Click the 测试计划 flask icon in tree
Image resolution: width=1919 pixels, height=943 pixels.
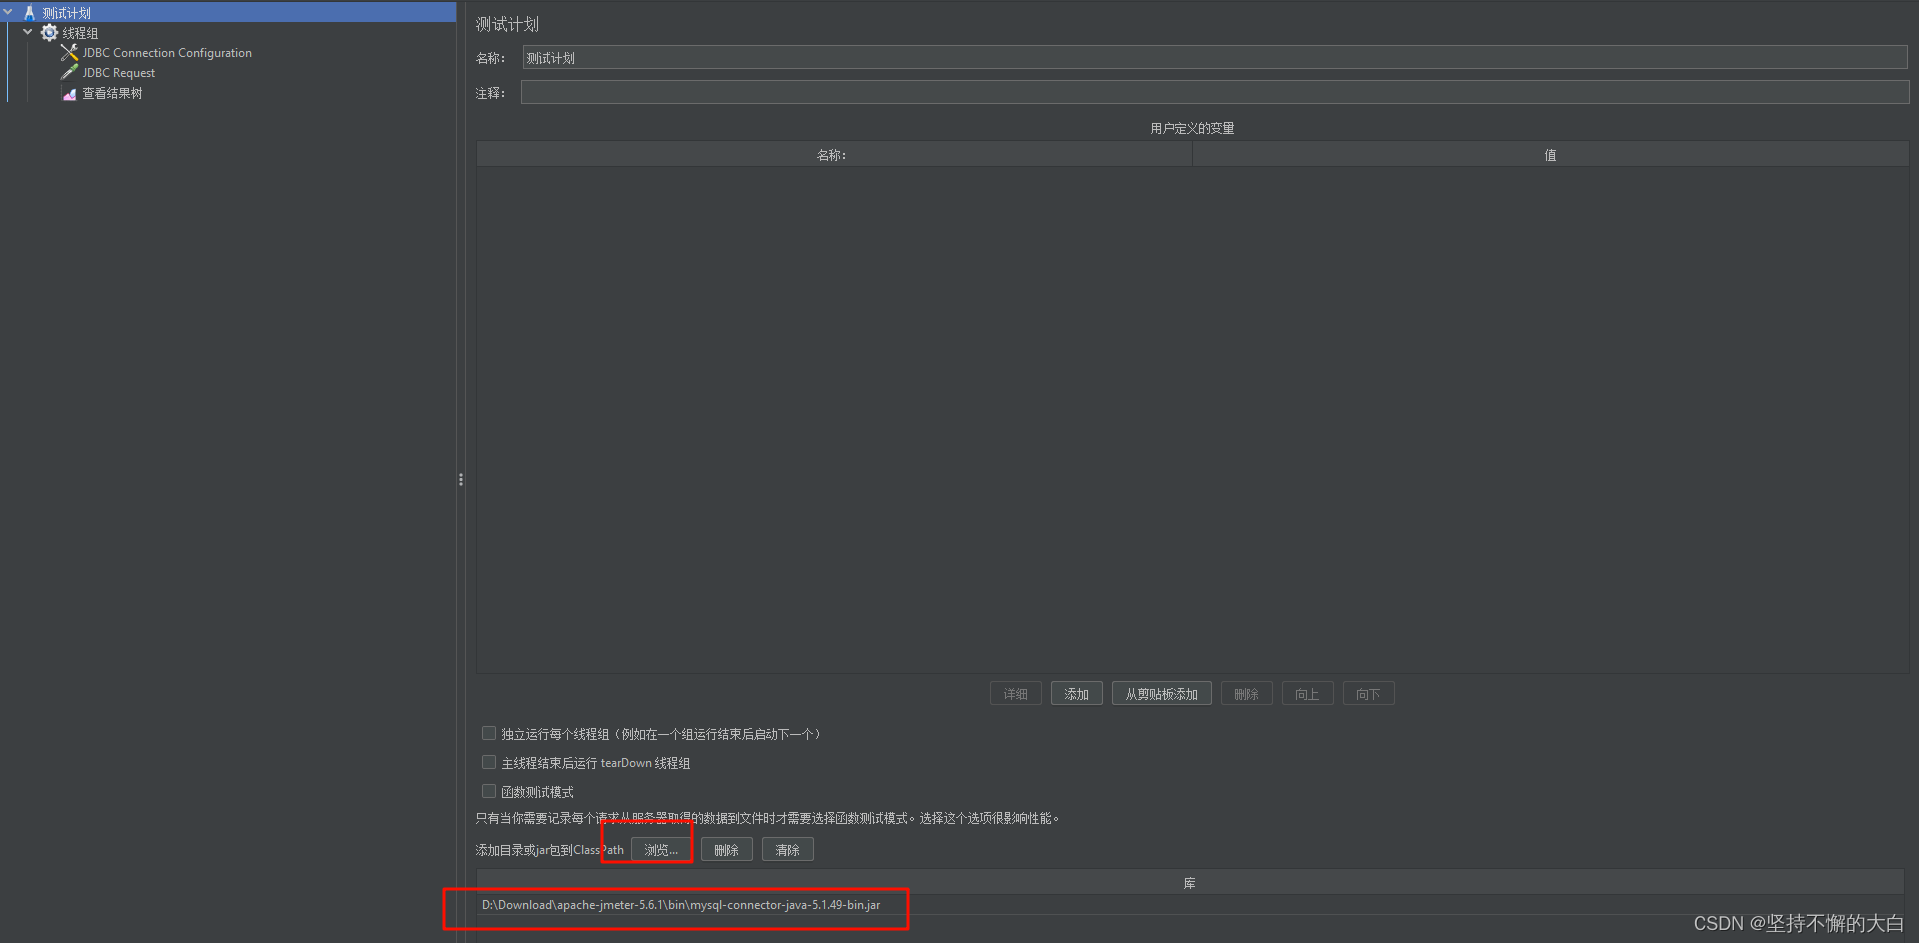(29, 13)
